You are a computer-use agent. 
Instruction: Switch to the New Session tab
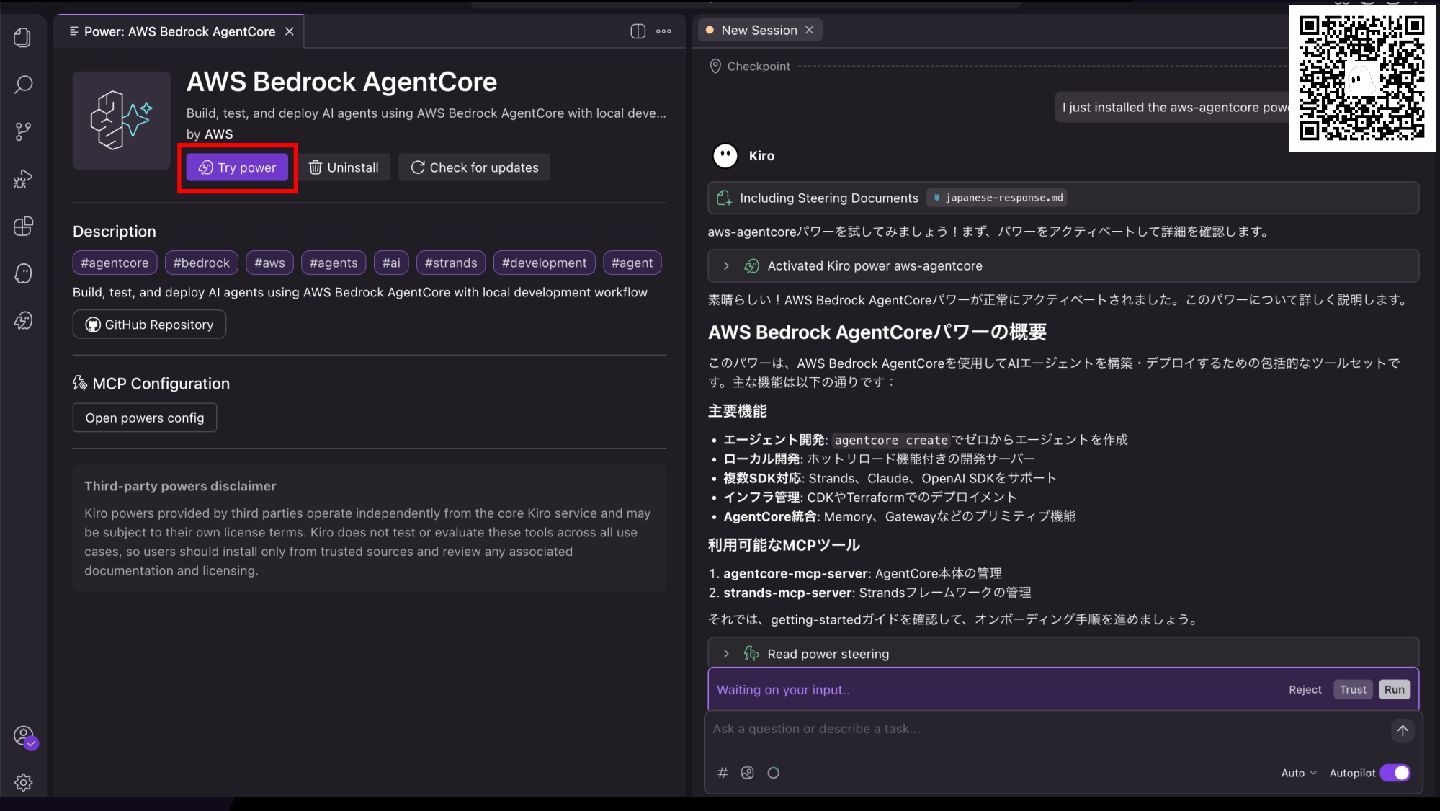click(759, 30)
